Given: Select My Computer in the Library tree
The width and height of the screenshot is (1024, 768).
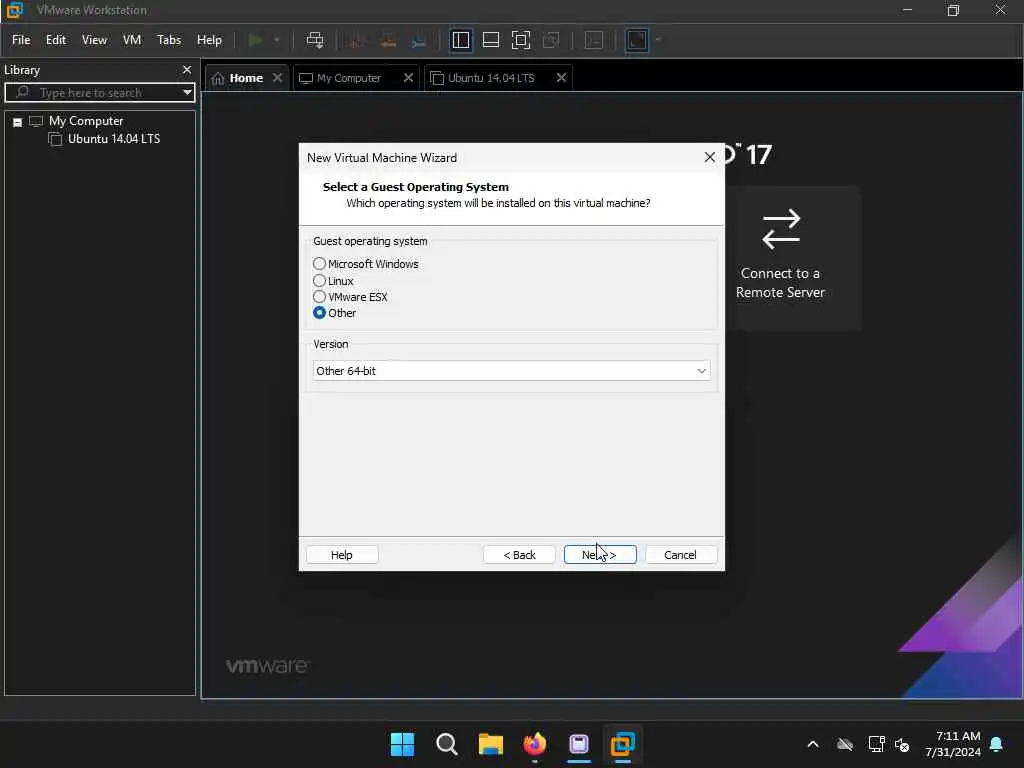Looking at the screenshot, I should pyautogui.click(x=86, y=121).
